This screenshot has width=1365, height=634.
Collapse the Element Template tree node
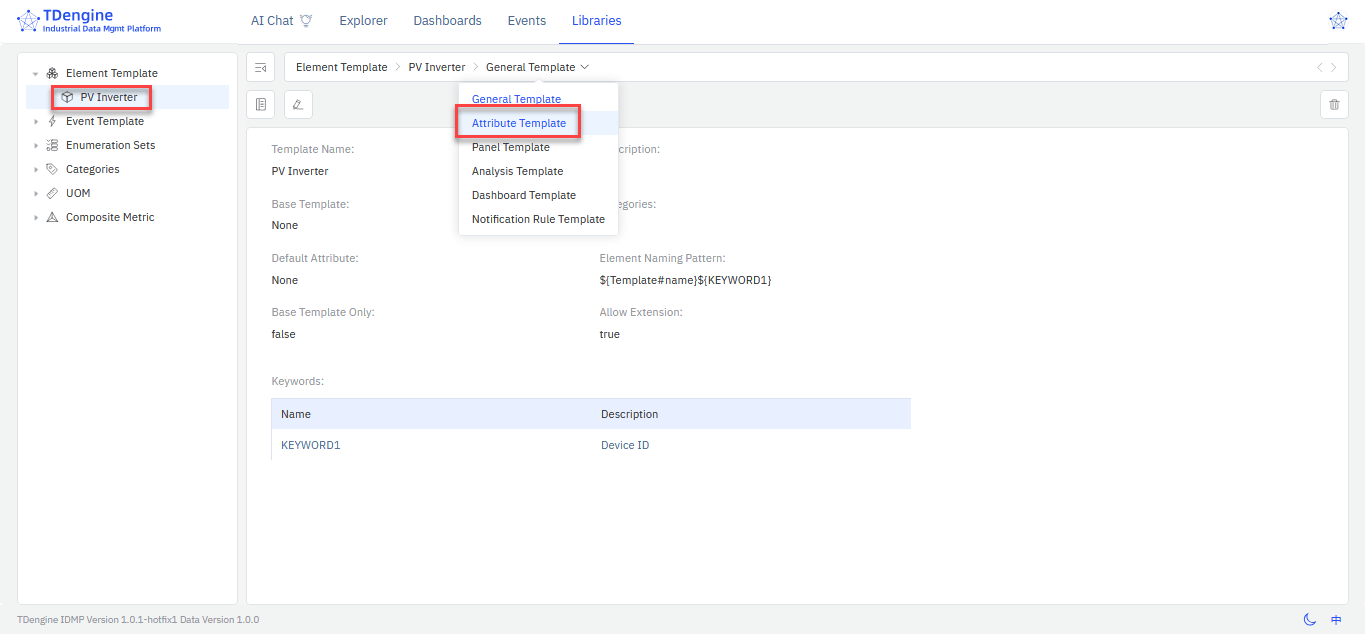(36, 74)
